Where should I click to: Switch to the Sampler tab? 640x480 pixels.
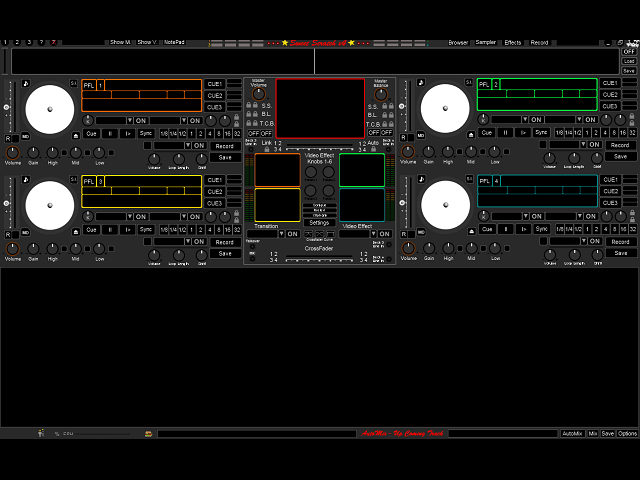tap(486, 43)
